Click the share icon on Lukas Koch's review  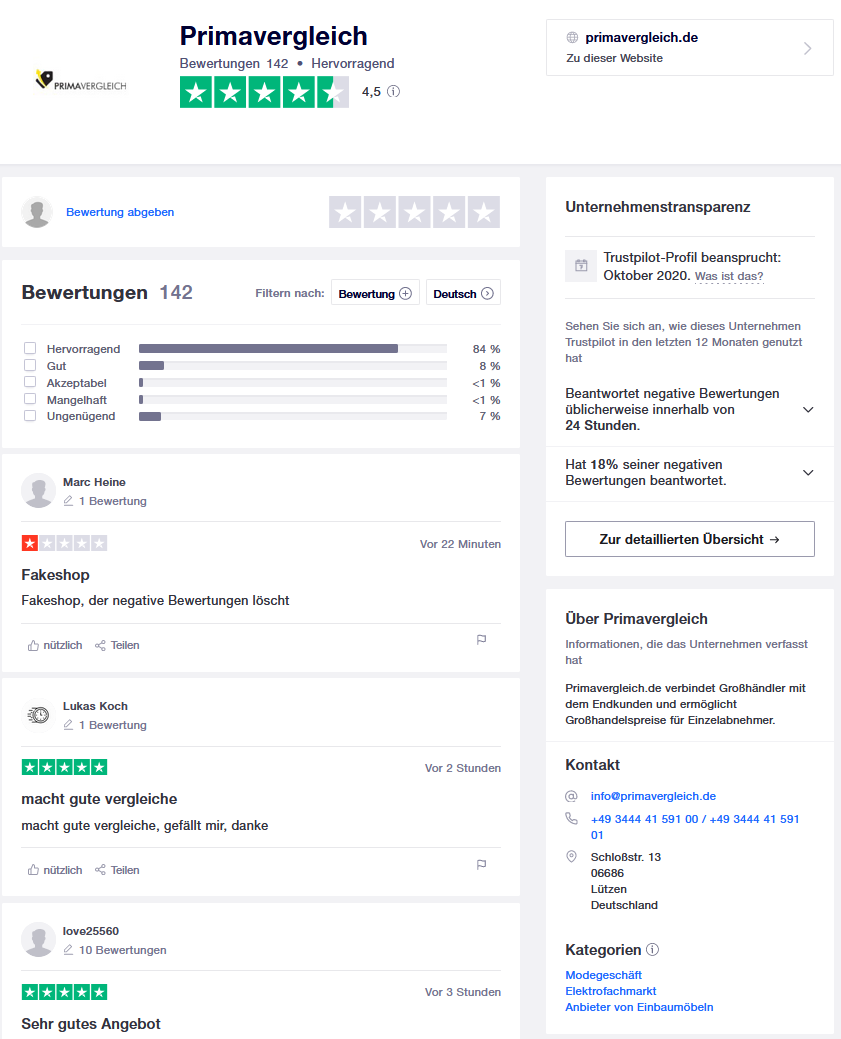tap(100, 870)
